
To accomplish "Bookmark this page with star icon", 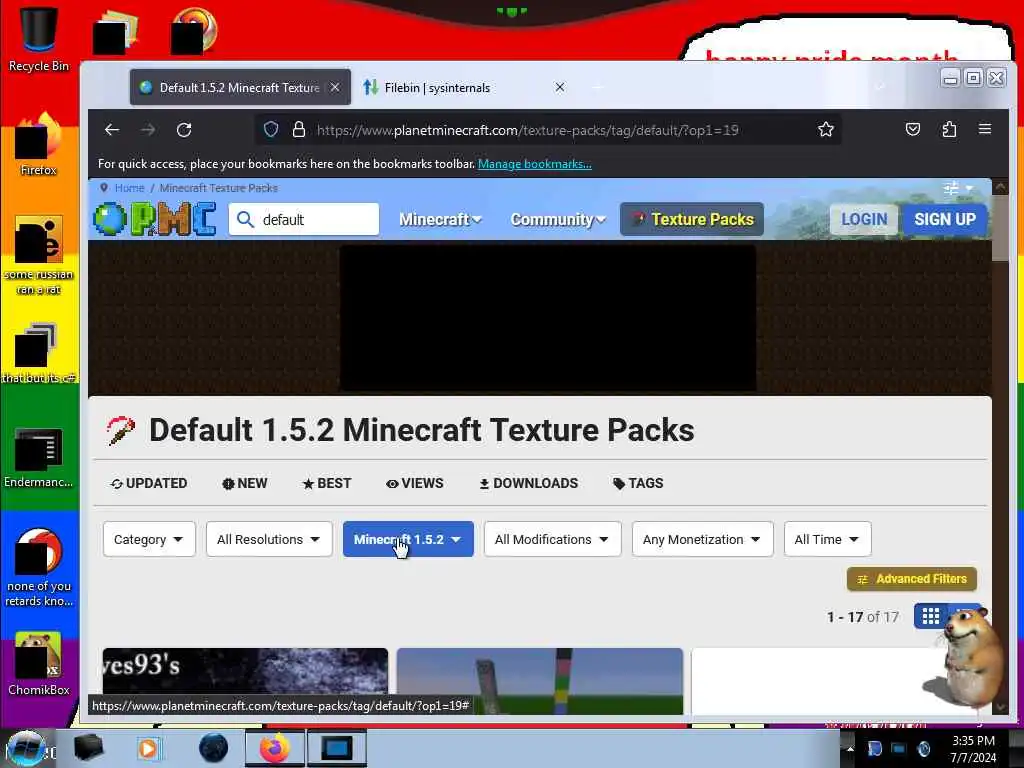I will [825, 129].
